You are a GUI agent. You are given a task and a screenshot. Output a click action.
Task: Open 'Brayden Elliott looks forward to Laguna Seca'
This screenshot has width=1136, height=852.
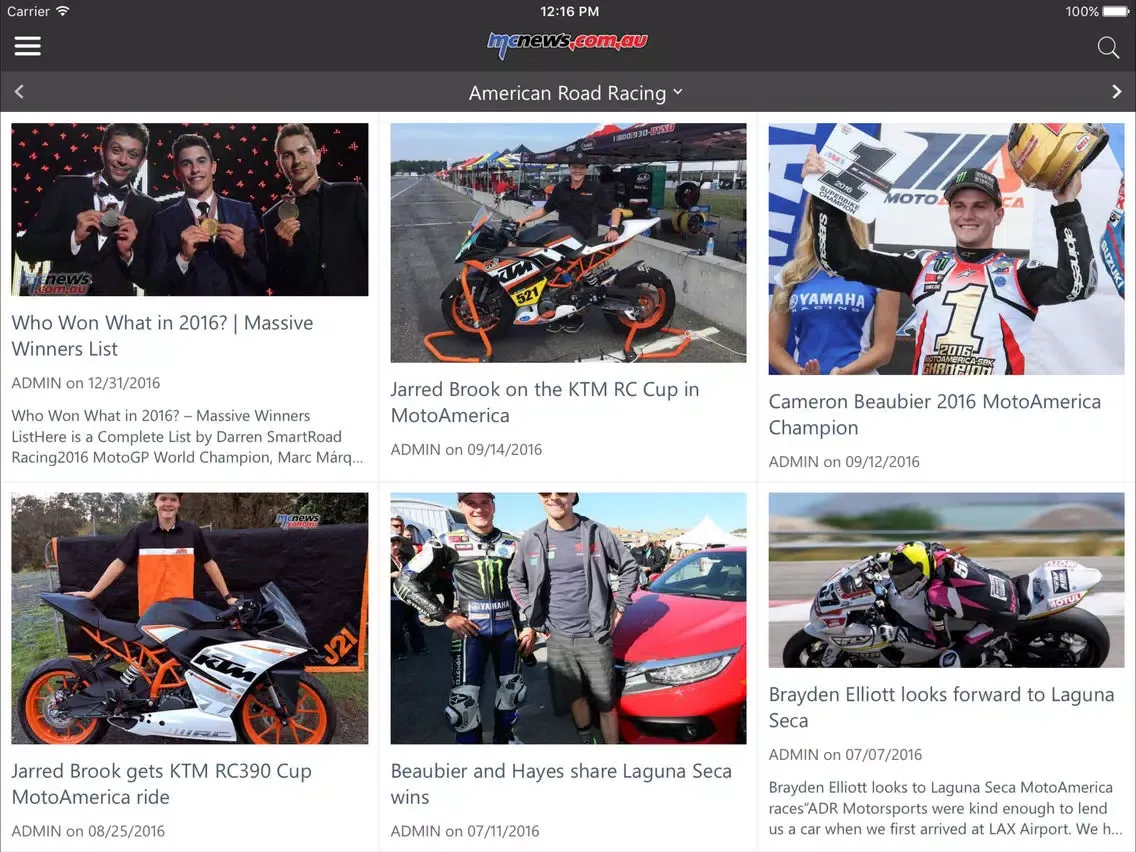pos(941,707)
